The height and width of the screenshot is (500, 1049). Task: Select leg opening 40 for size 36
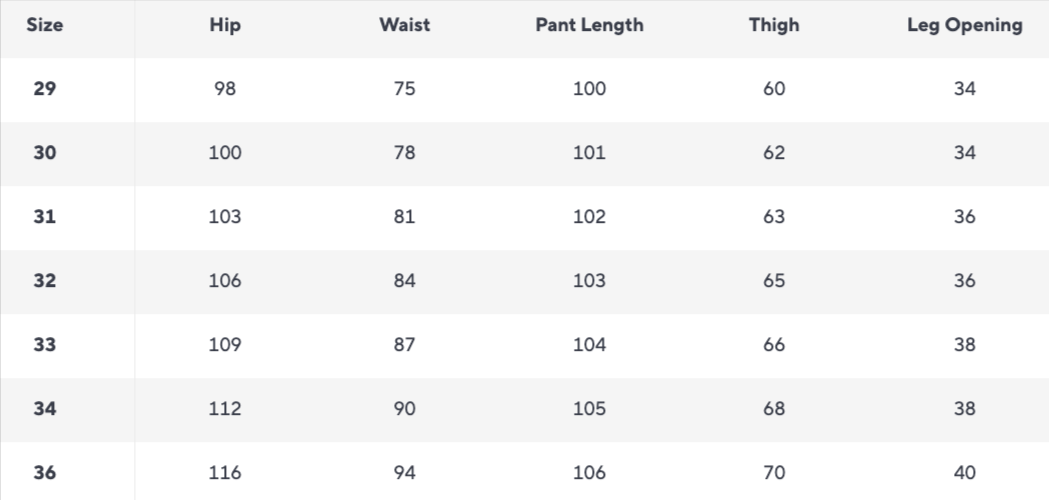tap(964, 473)
